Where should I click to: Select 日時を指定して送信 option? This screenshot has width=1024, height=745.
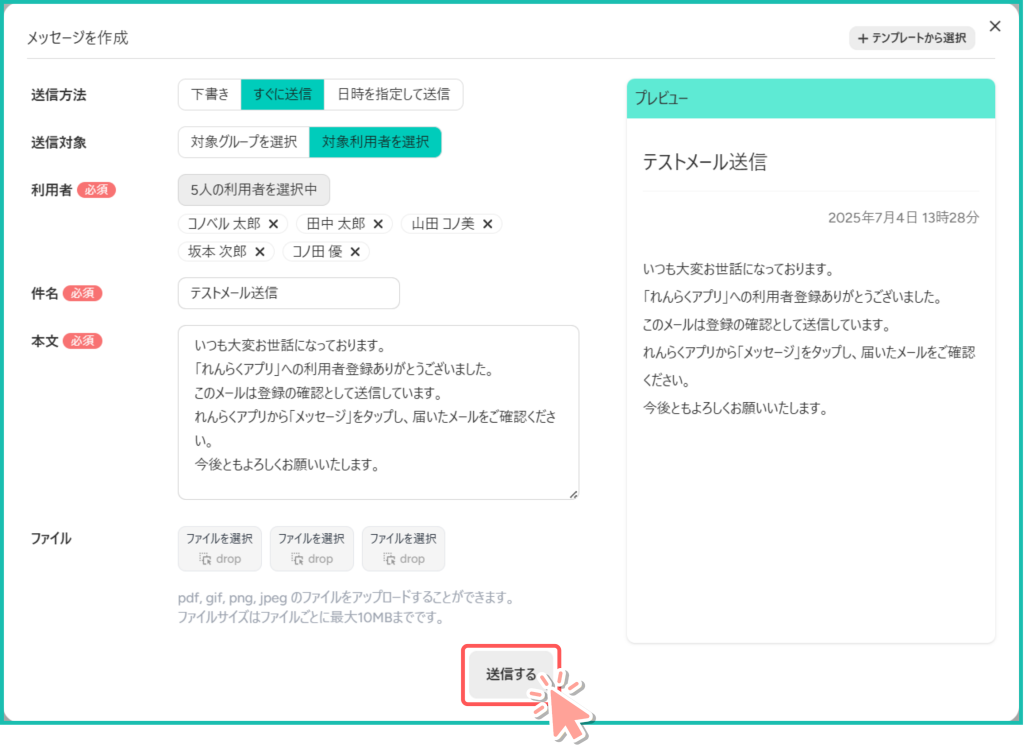[x=393, y=95]
